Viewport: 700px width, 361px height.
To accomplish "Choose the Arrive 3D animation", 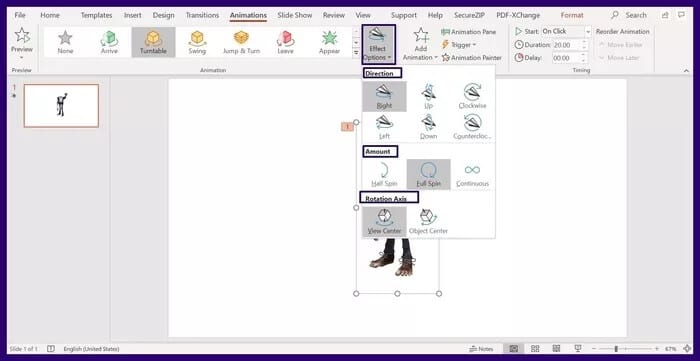I will tap(109, 42).
